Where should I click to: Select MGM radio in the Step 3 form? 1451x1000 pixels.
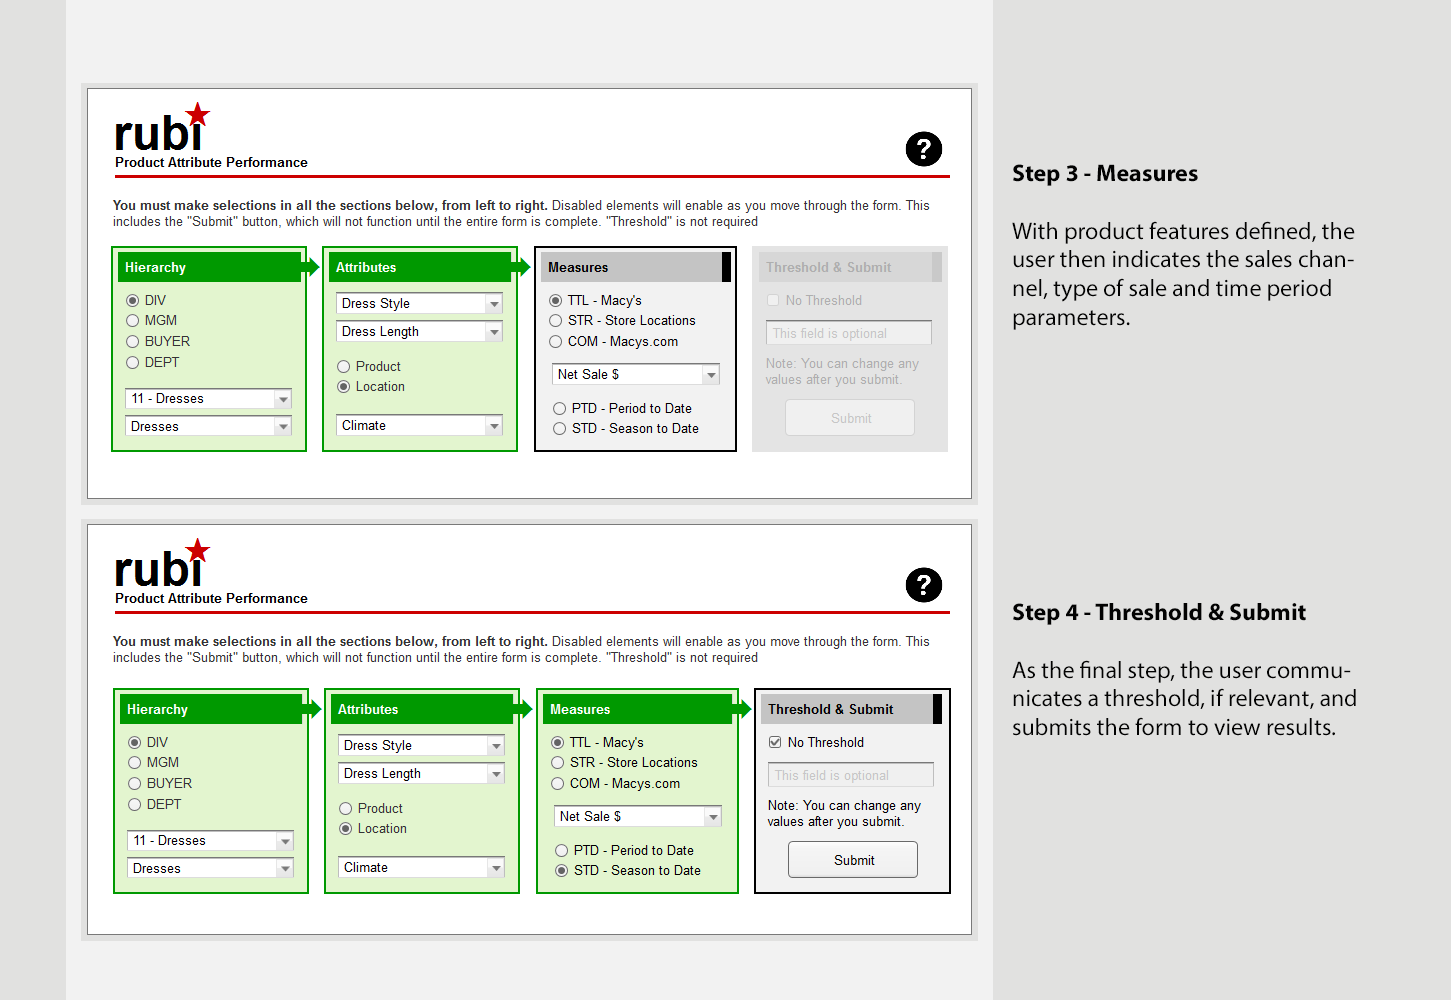[x=132, y=320]
